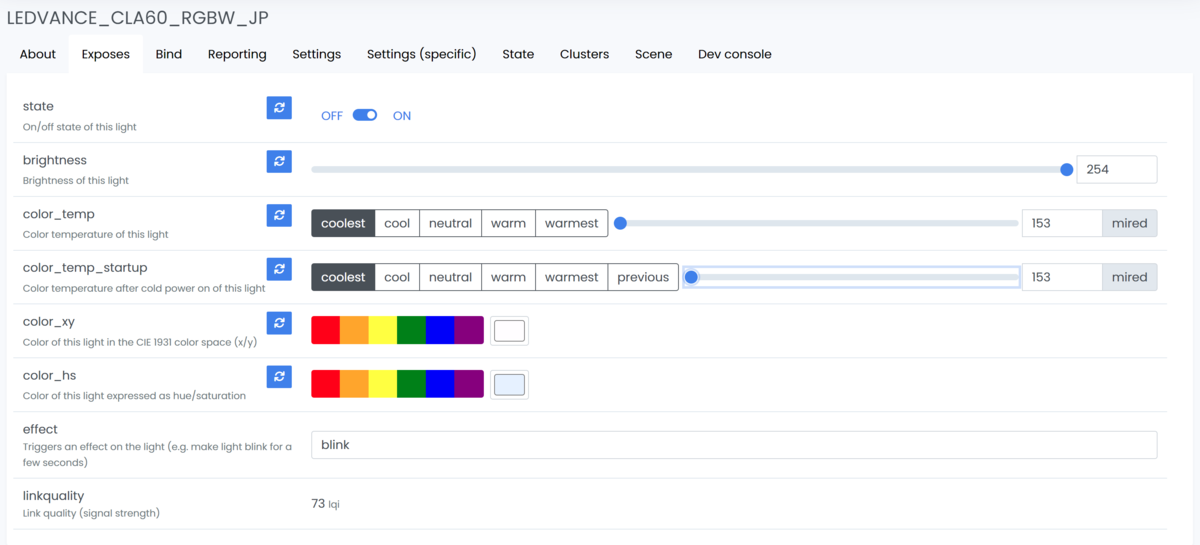Toggle the light state switch
Screen dimensions: 1200x545
(x=365, y=115)
